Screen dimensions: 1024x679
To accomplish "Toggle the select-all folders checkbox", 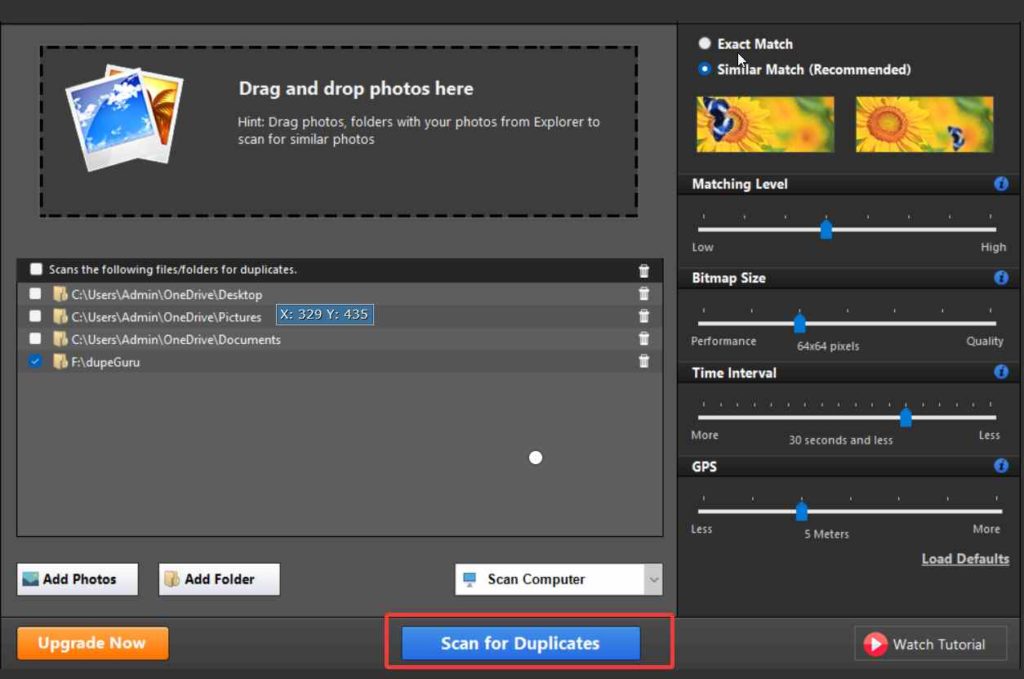I will coord(36,269).
